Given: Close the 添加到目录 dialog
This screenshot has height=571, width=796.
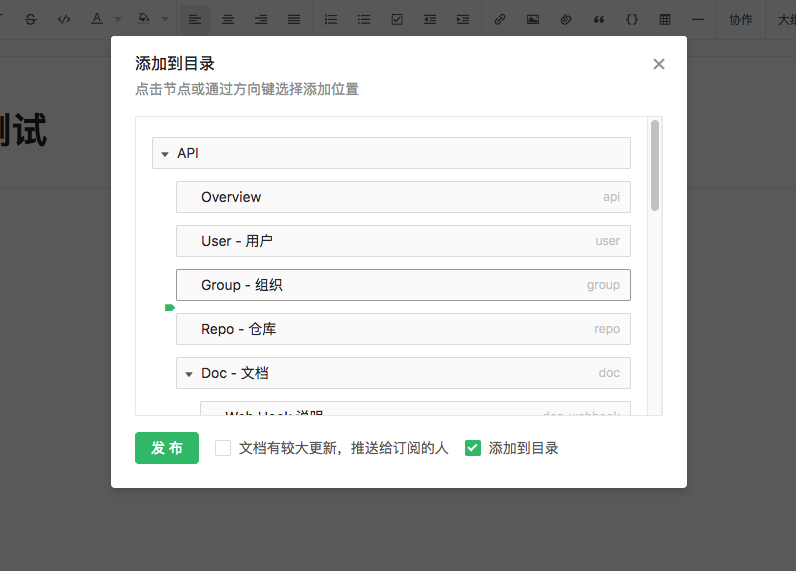Looking at the screenshot, I should click(658, 64).
